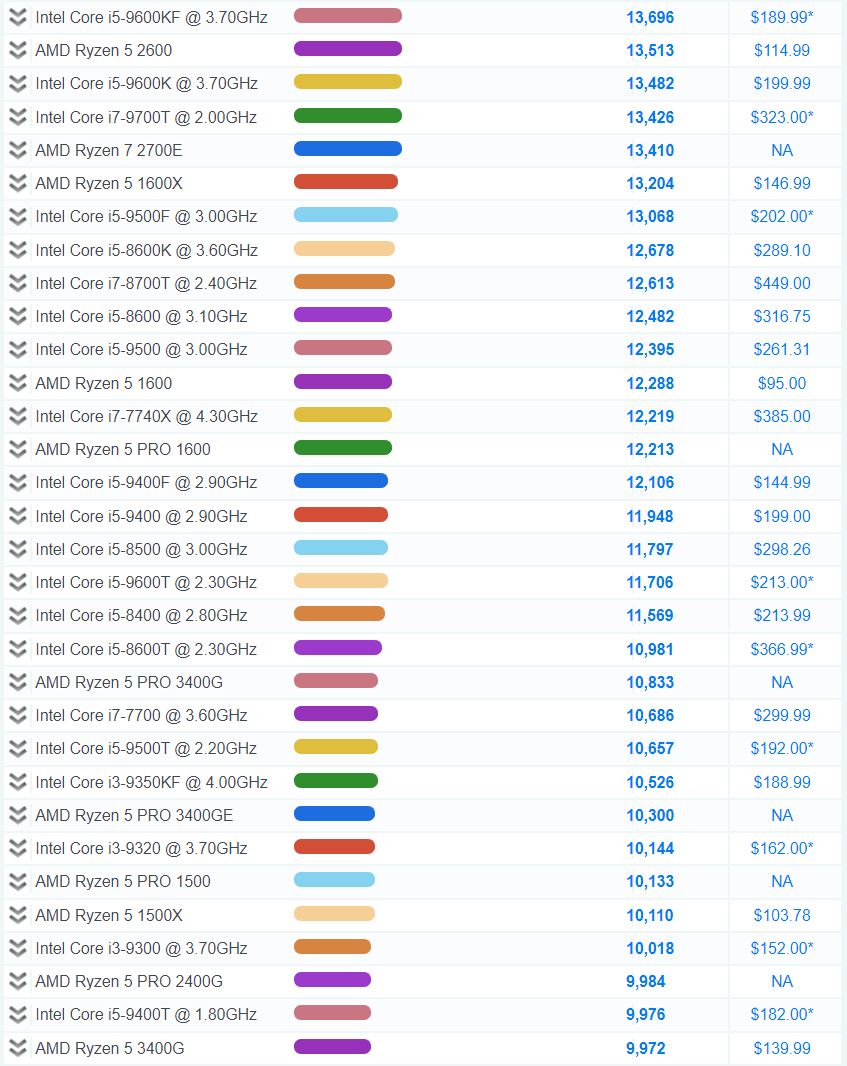Expand the Intel Core i5-8600 3.10GHz chevron
The width and height of the screenshot is (847, 1066).
[x=18, y=317]
